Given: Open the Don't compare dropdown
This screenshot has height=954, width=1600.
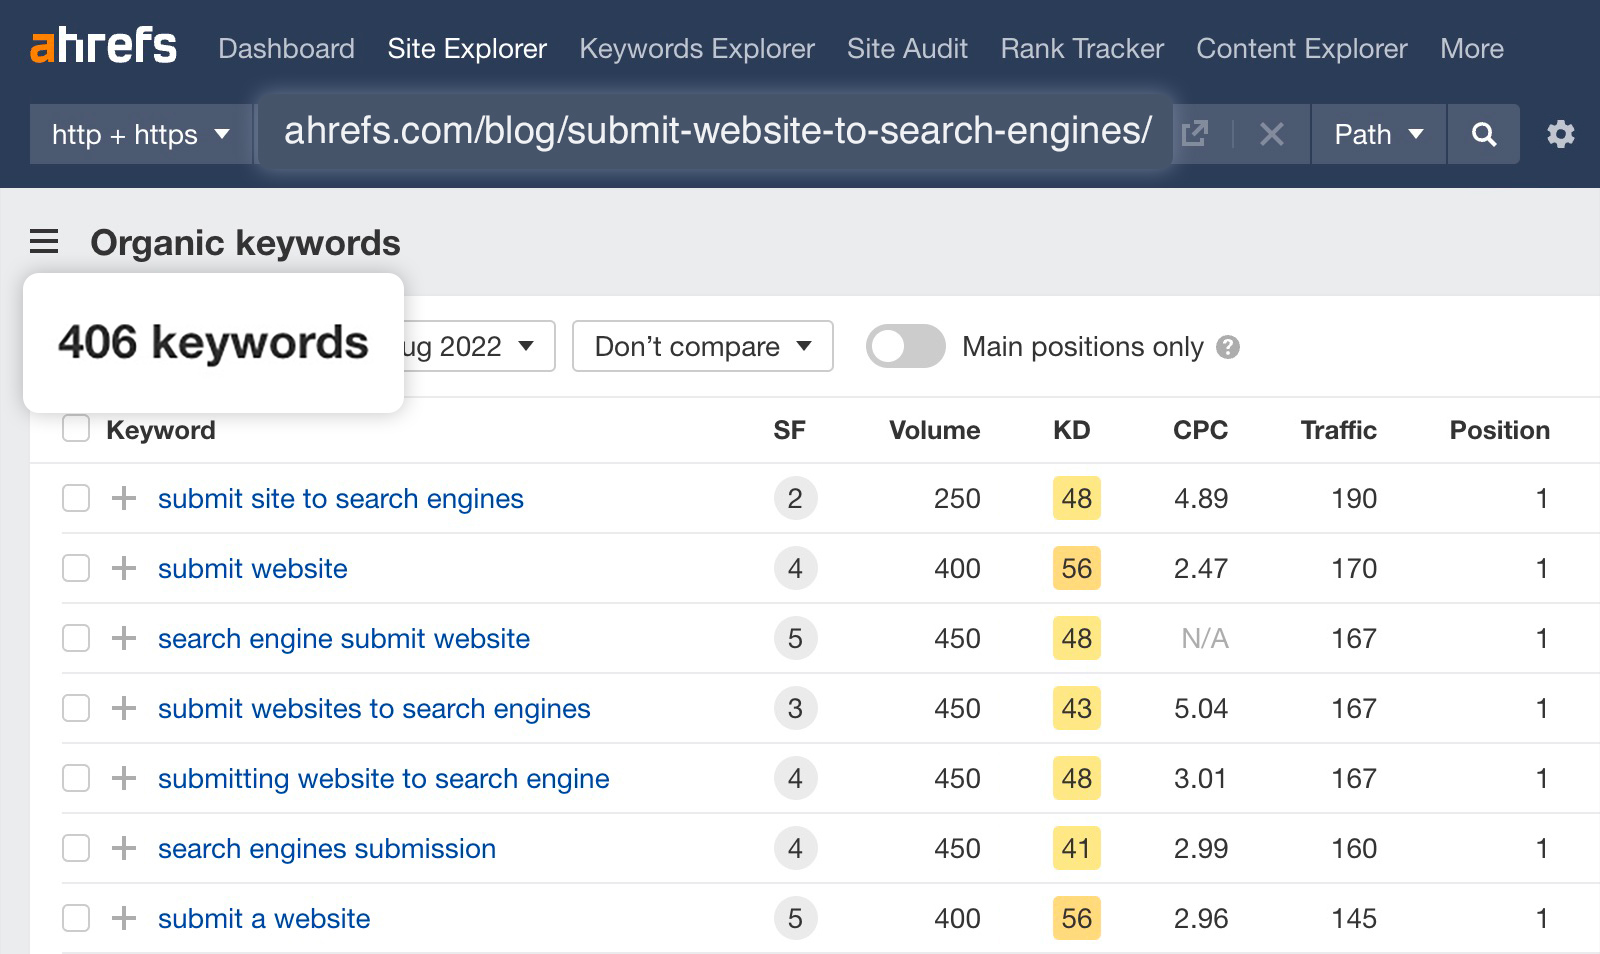Looking at the screenshot, I should pos(701,346).
